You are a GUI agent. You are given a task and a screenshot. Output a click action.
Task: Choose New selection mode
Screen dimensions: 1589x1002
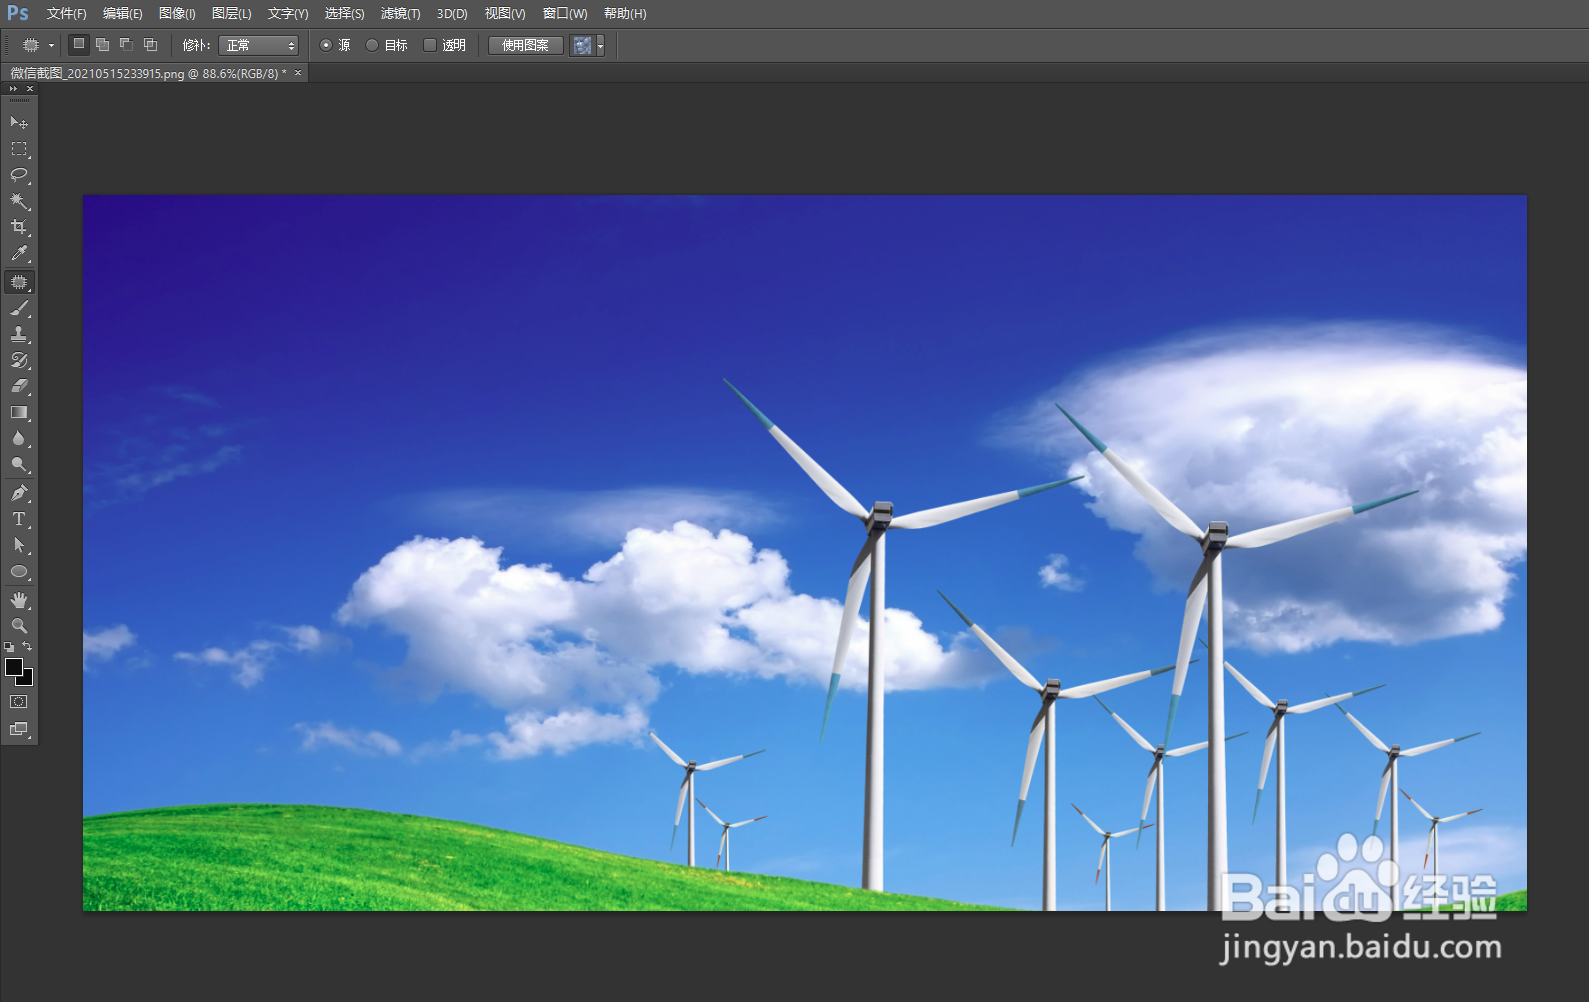79,45
